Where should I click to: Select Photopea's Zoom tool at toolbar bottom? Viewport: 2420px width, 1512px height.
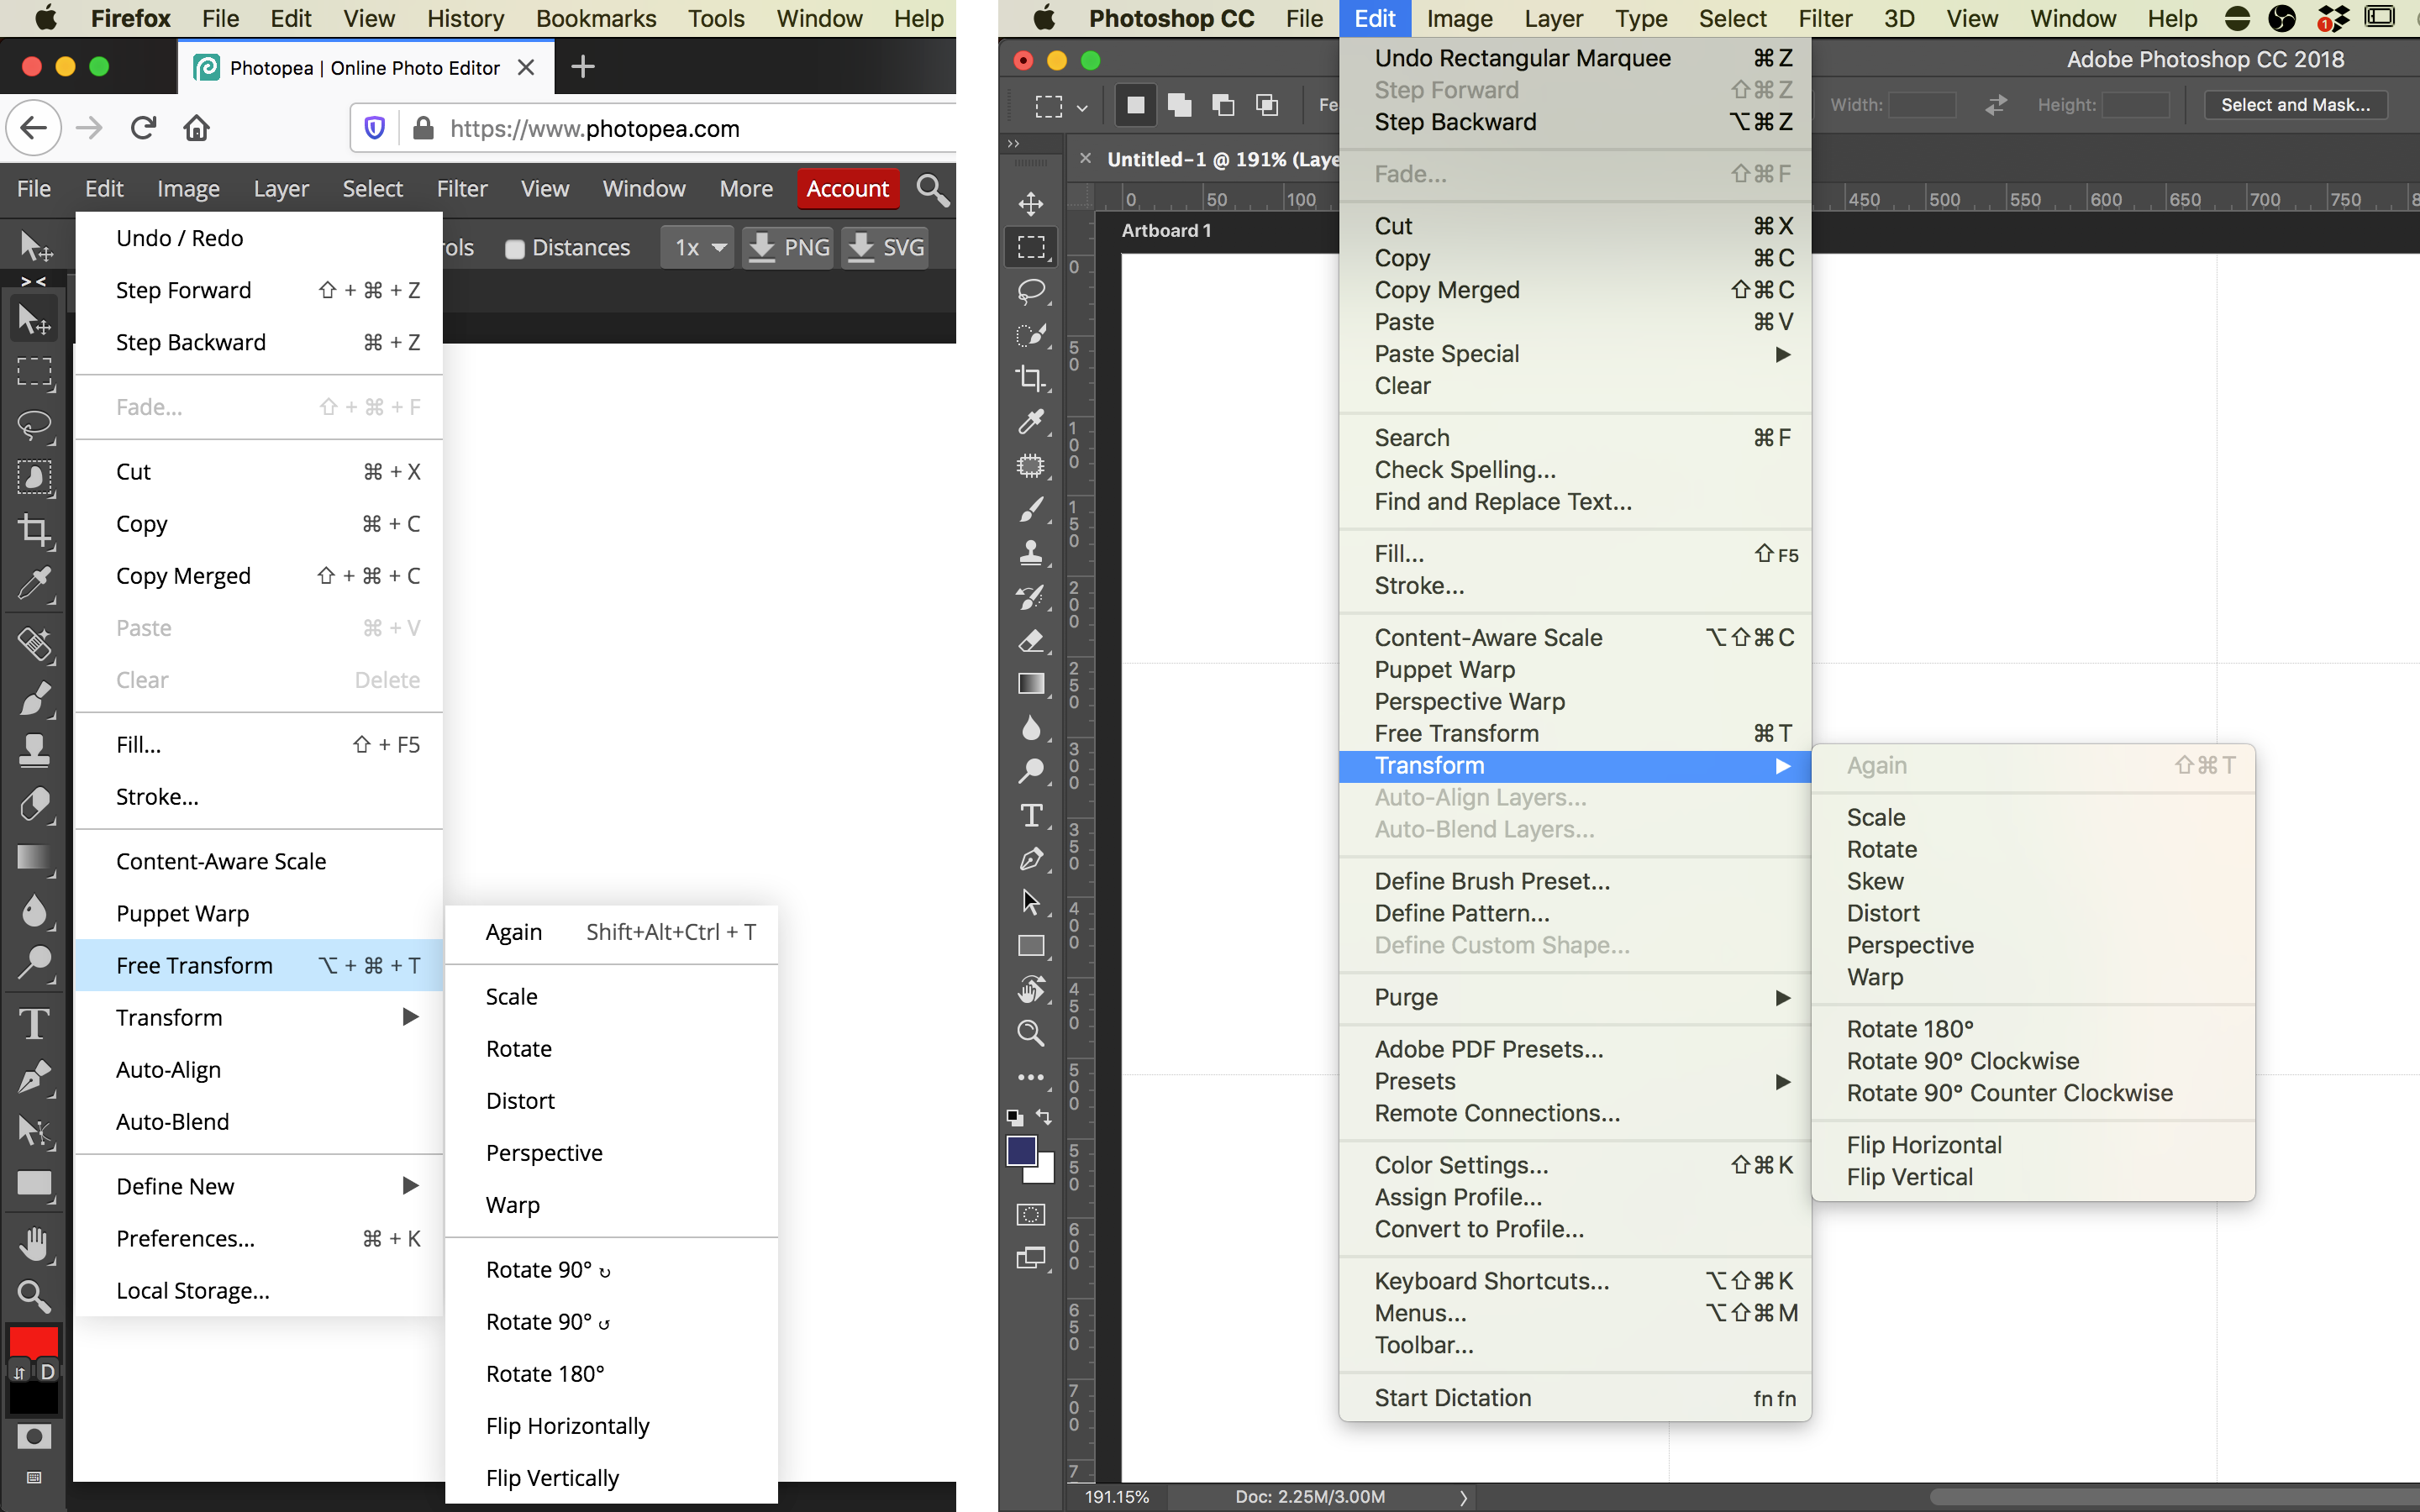coord(34,1296)
